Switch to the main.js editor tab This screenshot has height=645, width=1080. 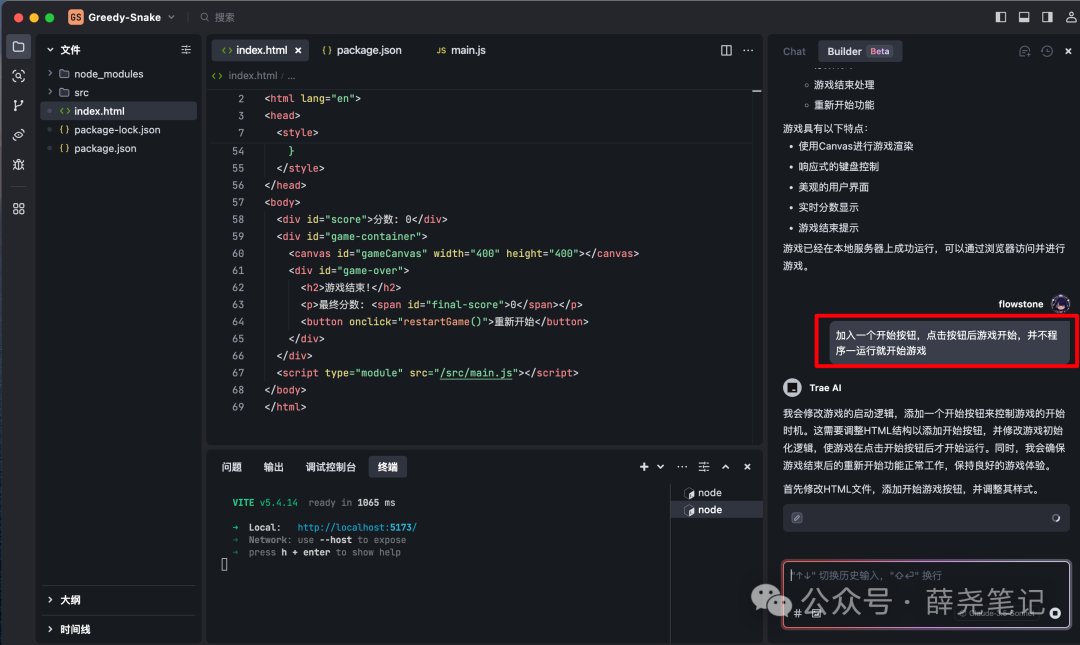click(x=461, y=50)
